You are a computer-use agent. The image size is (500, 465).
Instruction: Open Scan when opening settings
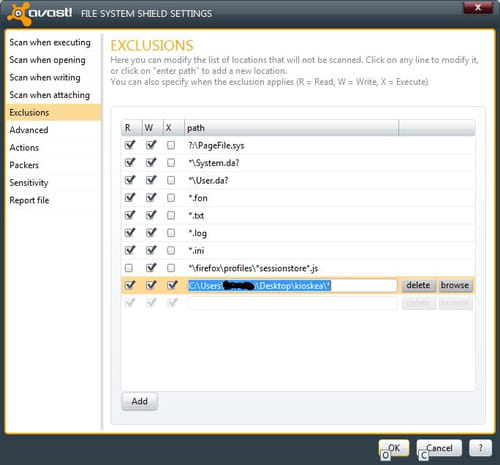pos(47,60)
